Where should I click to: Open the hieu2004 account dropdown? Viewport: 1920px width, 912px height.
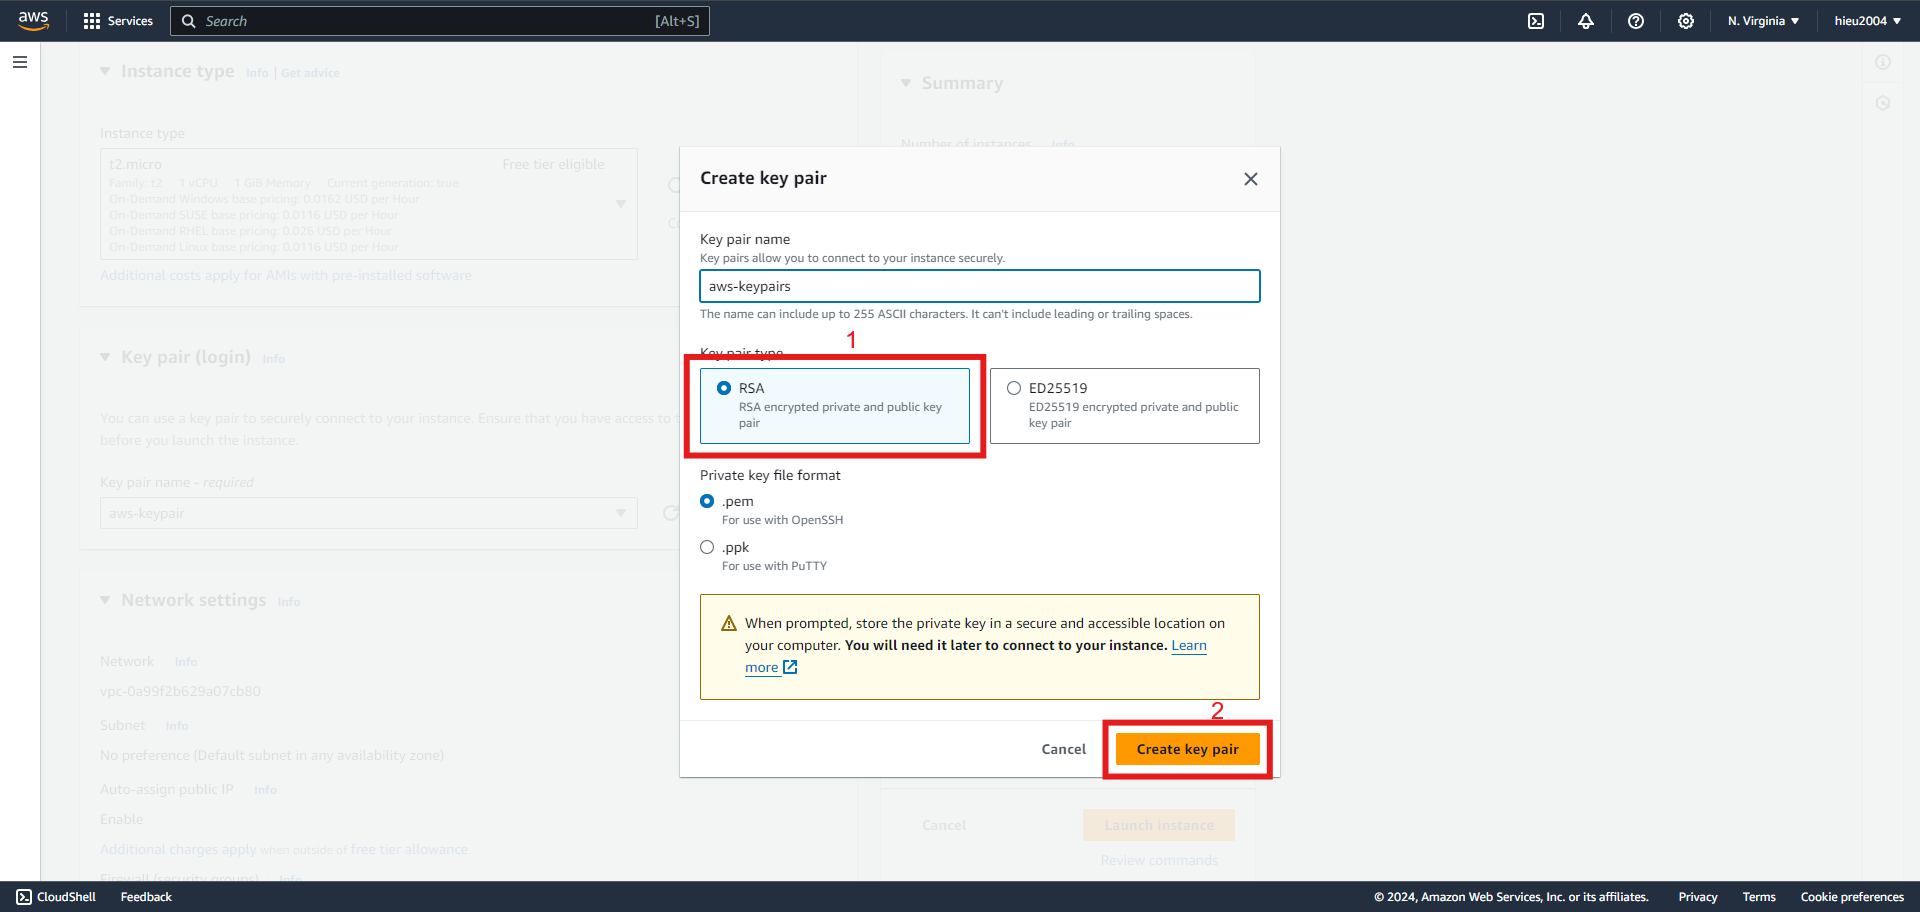click(x=1868, y=21)
